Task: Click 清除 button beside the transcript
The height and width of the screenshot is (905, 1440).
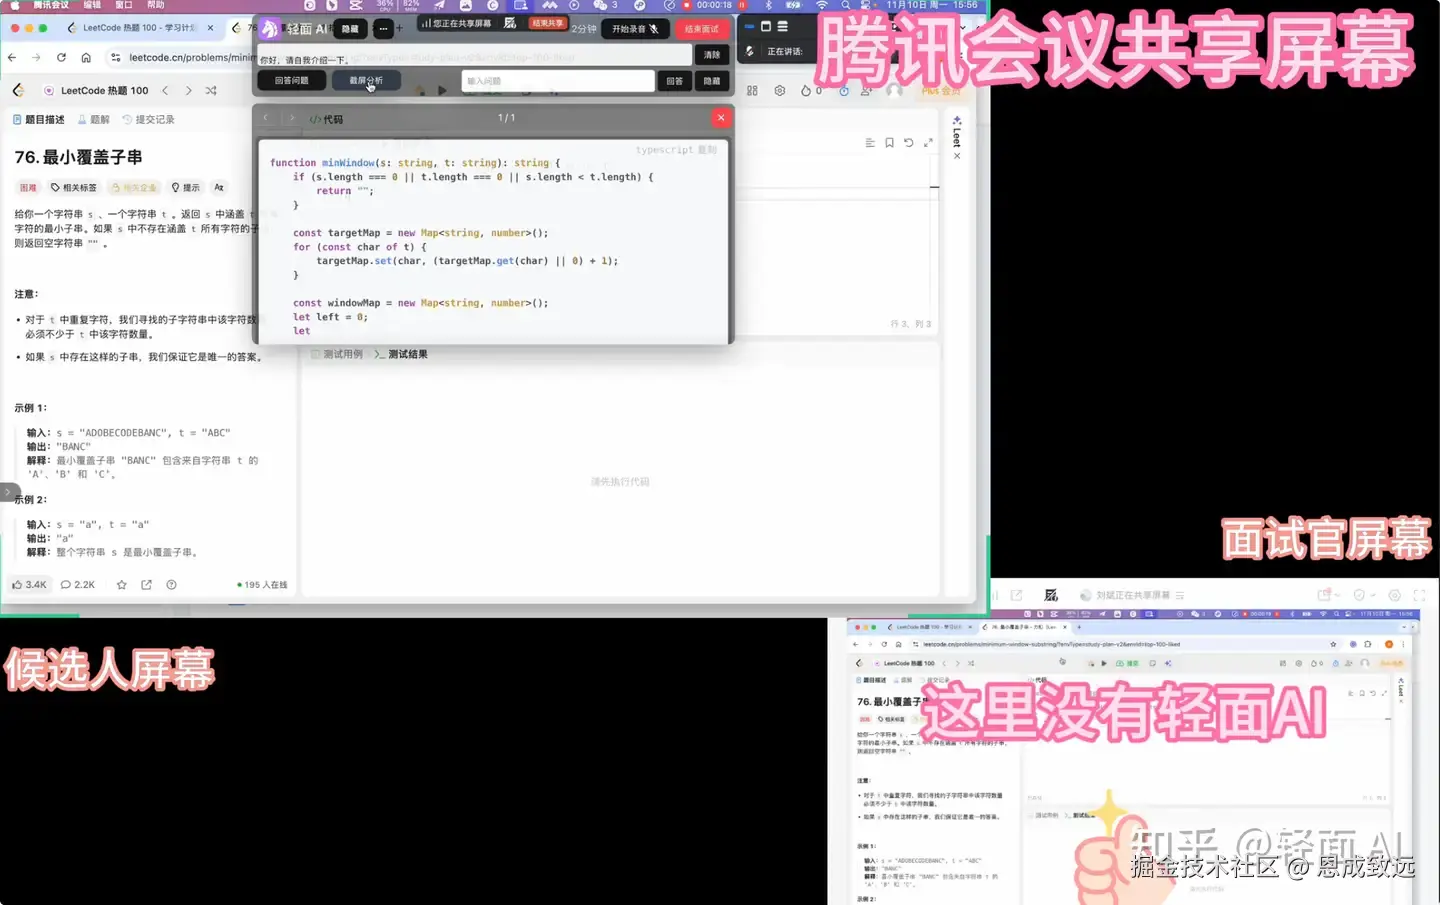Action: tap(711, 55)
